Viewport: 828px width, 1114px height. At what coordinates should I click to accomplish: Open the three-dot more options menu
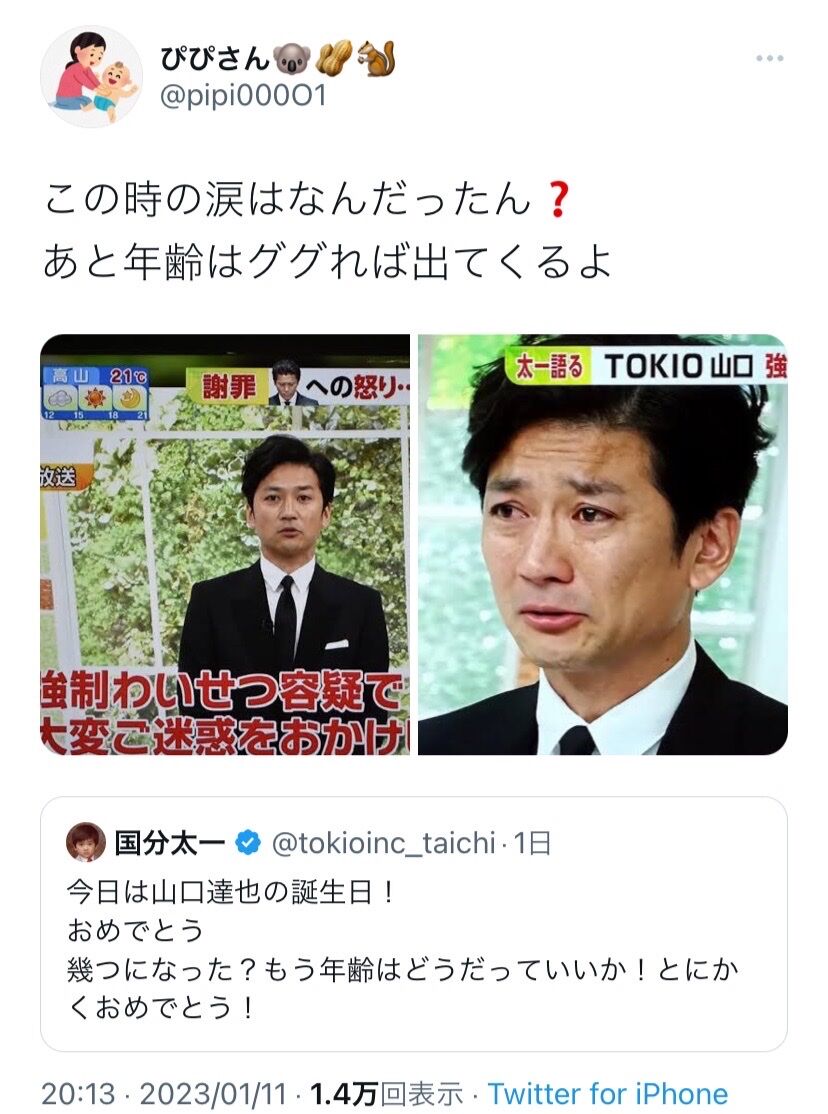[770, 58]
